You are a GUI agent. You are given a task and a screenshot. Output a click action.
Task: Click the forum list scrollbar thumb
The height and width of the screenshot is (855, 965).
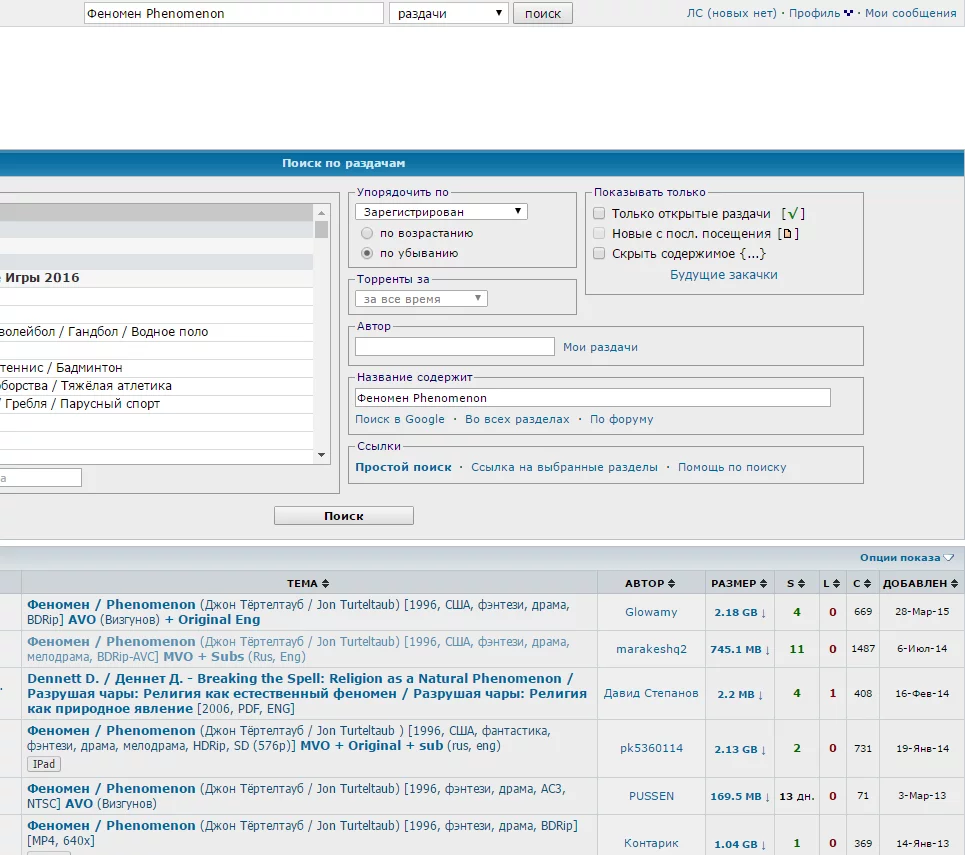(321, 229)
